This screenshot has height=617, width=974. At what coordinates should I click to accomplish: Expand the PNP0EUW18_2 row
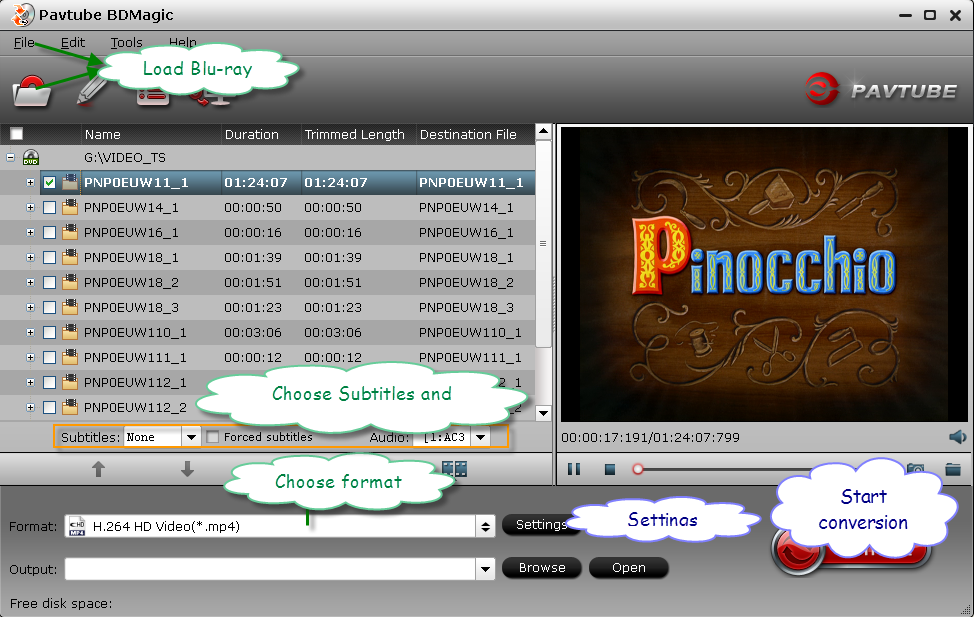pyautogui.click(x=30, y=282)
